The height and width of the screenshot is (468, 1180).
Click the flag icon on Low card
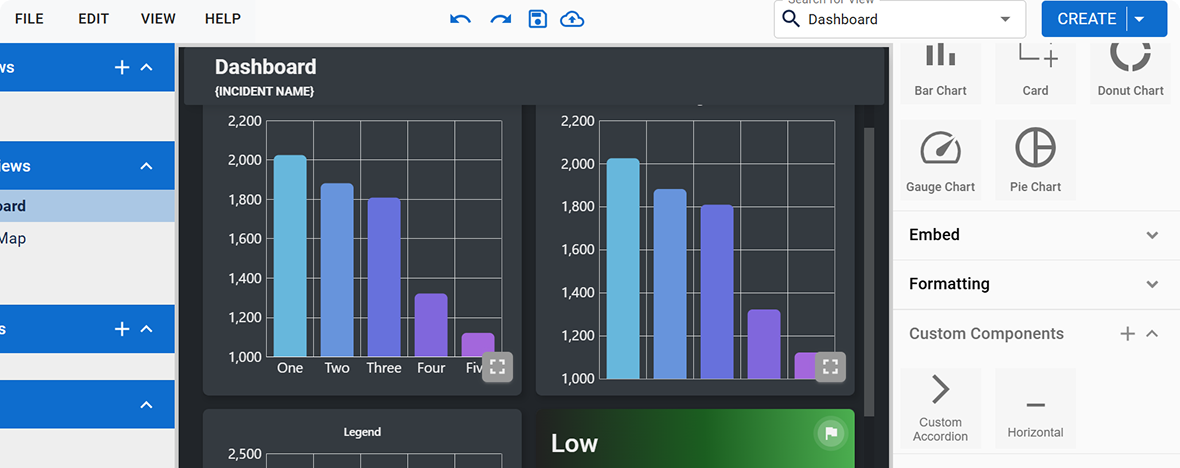tap(830, 433)
